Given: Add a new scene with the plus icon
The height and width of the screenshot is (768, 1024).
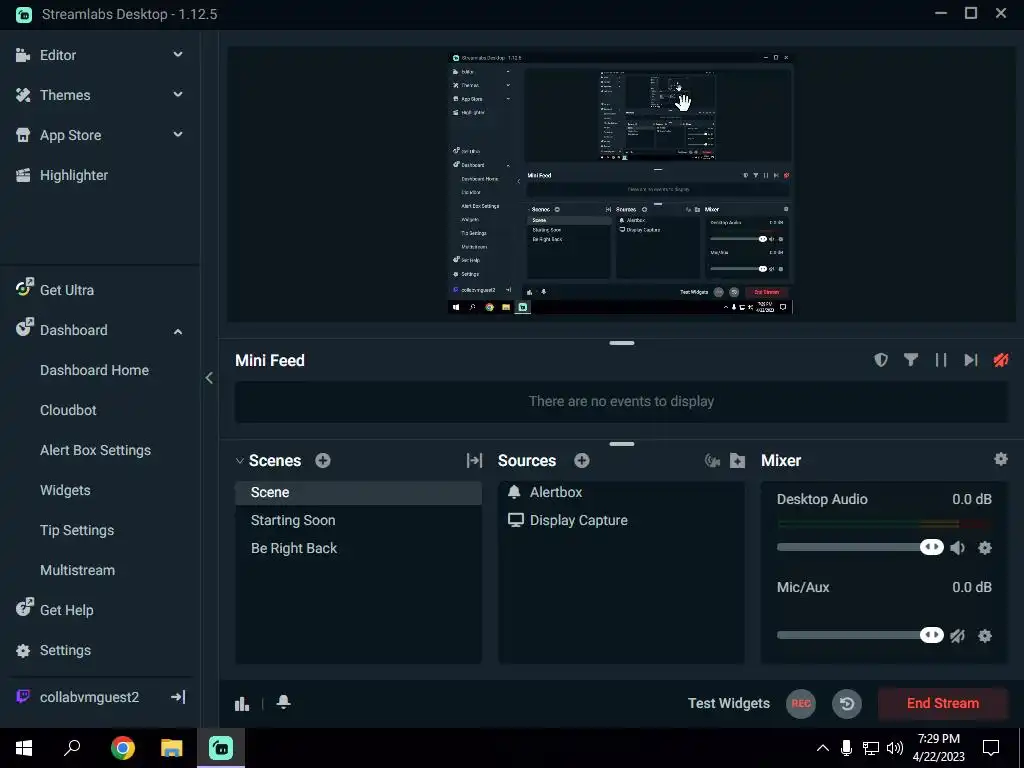Looking at the screenshot, I should [323, 460].
